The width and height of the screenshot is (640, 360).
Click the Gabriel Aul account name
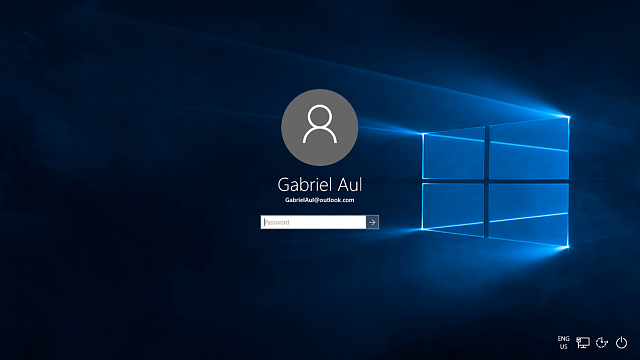tap(320, 184)
